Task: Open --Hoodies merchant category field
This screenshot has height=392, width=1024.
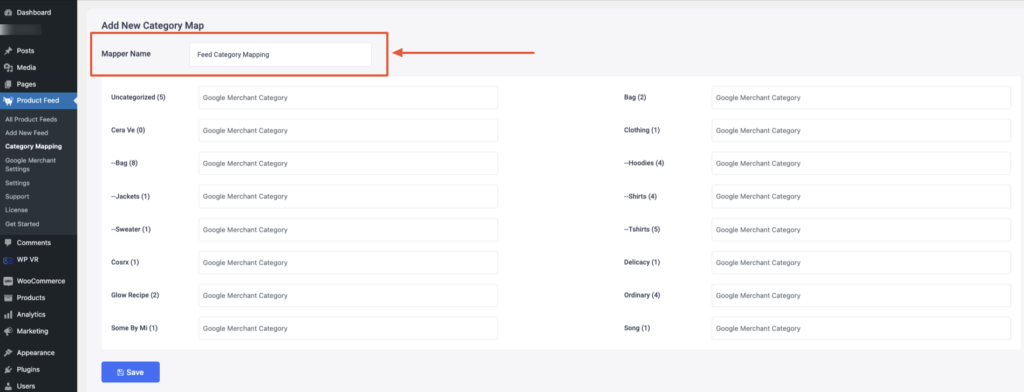Action: pos(861,163)
